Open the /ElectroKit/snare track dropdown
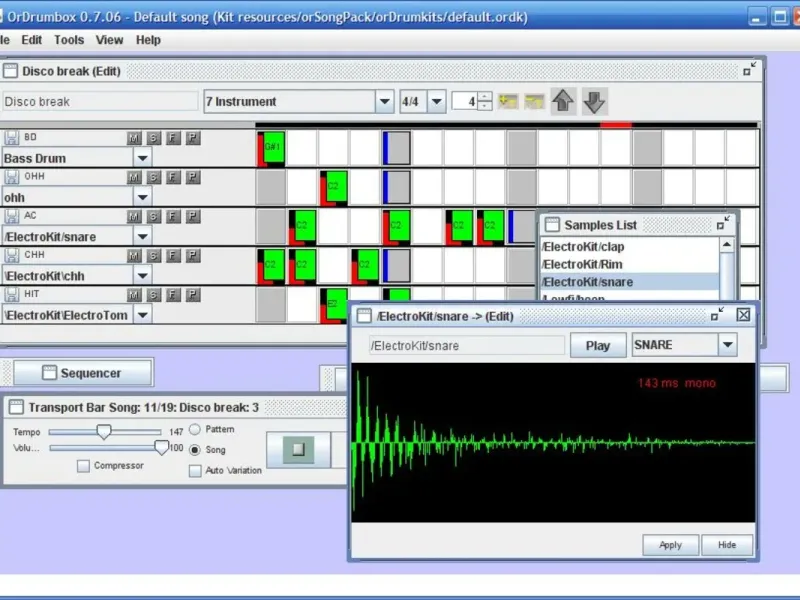 coord(143,236)
